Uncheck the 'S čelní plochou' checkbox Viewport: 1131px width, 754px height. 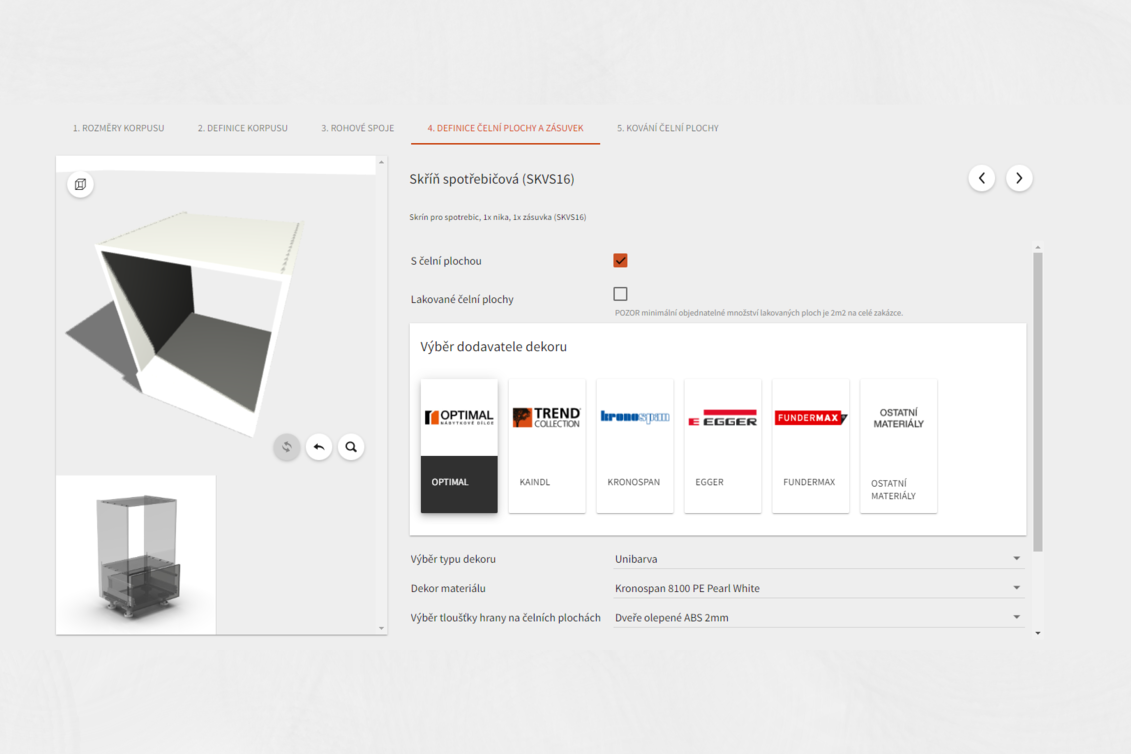[620, 261]
